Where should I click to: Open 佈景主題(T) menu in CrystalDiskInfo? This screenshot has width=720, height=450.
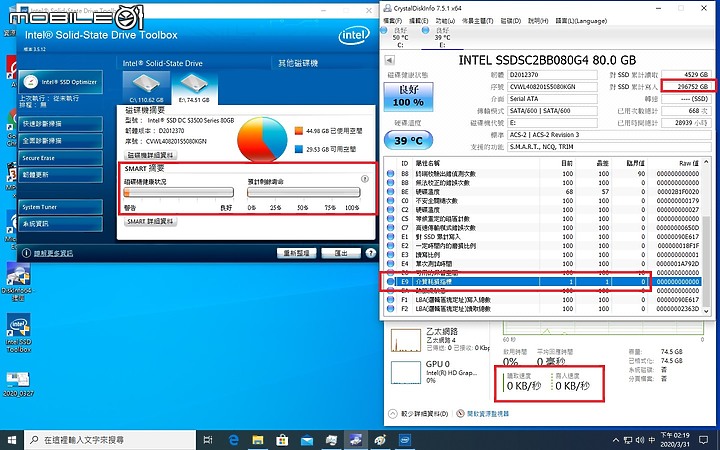click(478, 21)
